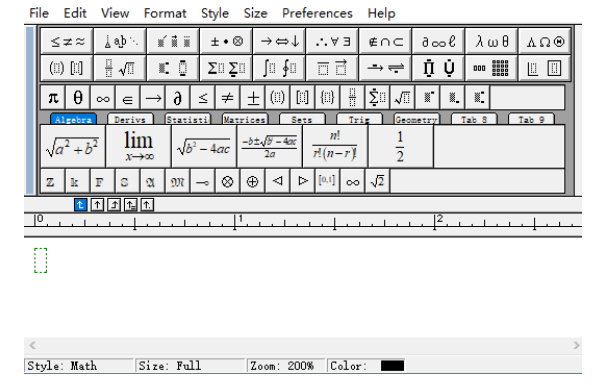Open subscript and superscript templates palette
614x385 pixels.
click(173, 68)
